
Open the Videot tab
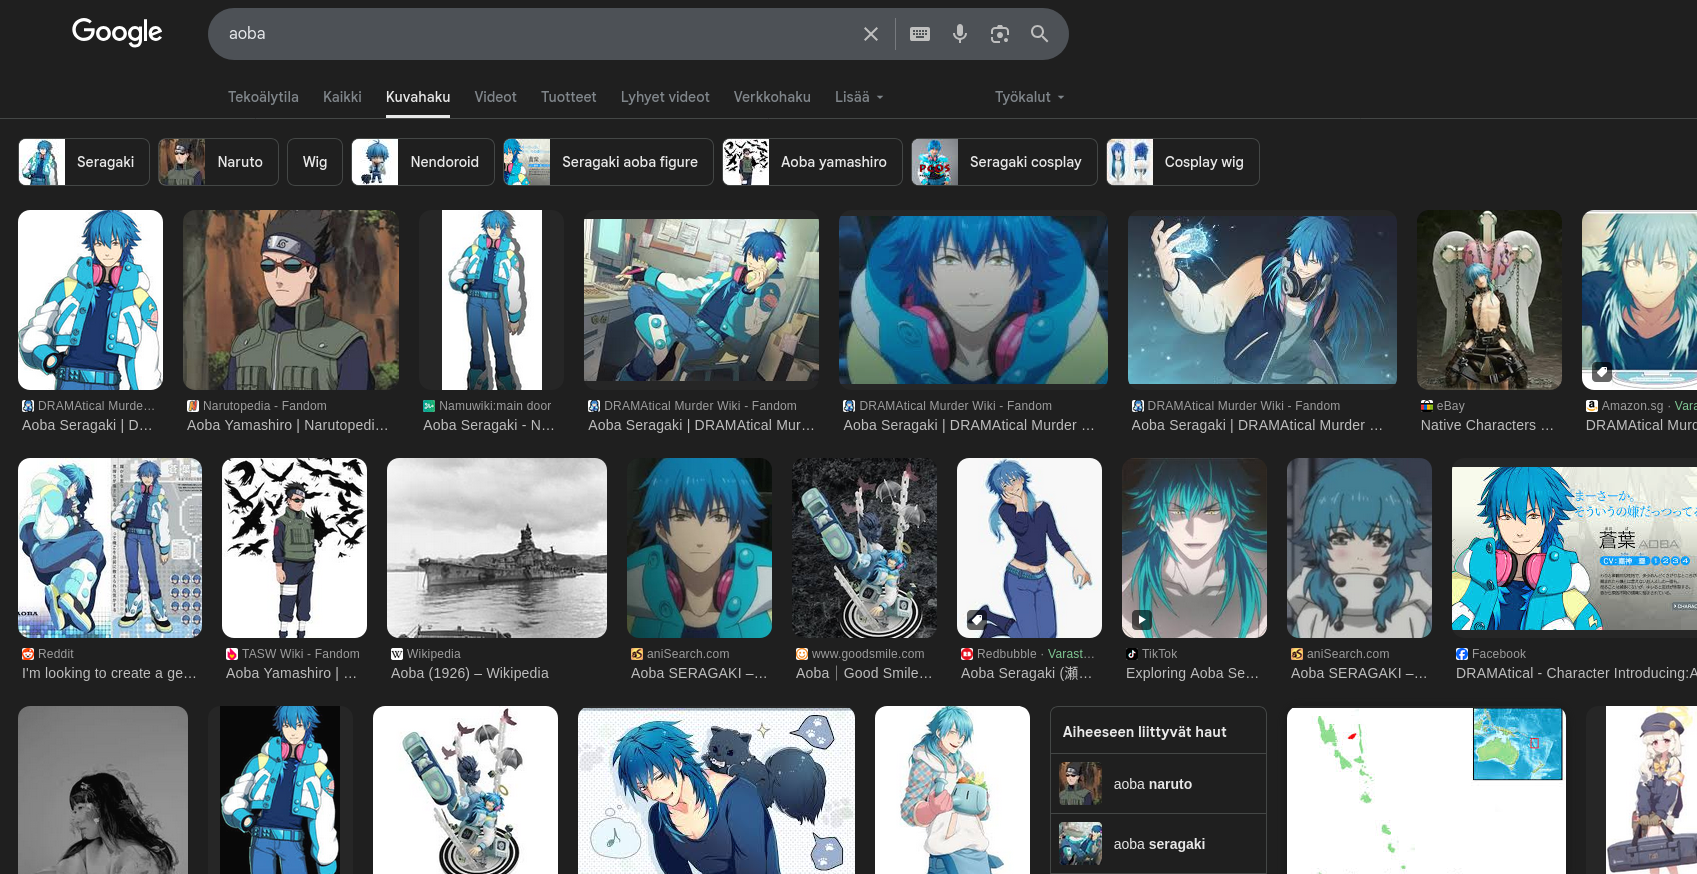coord(495,97)
